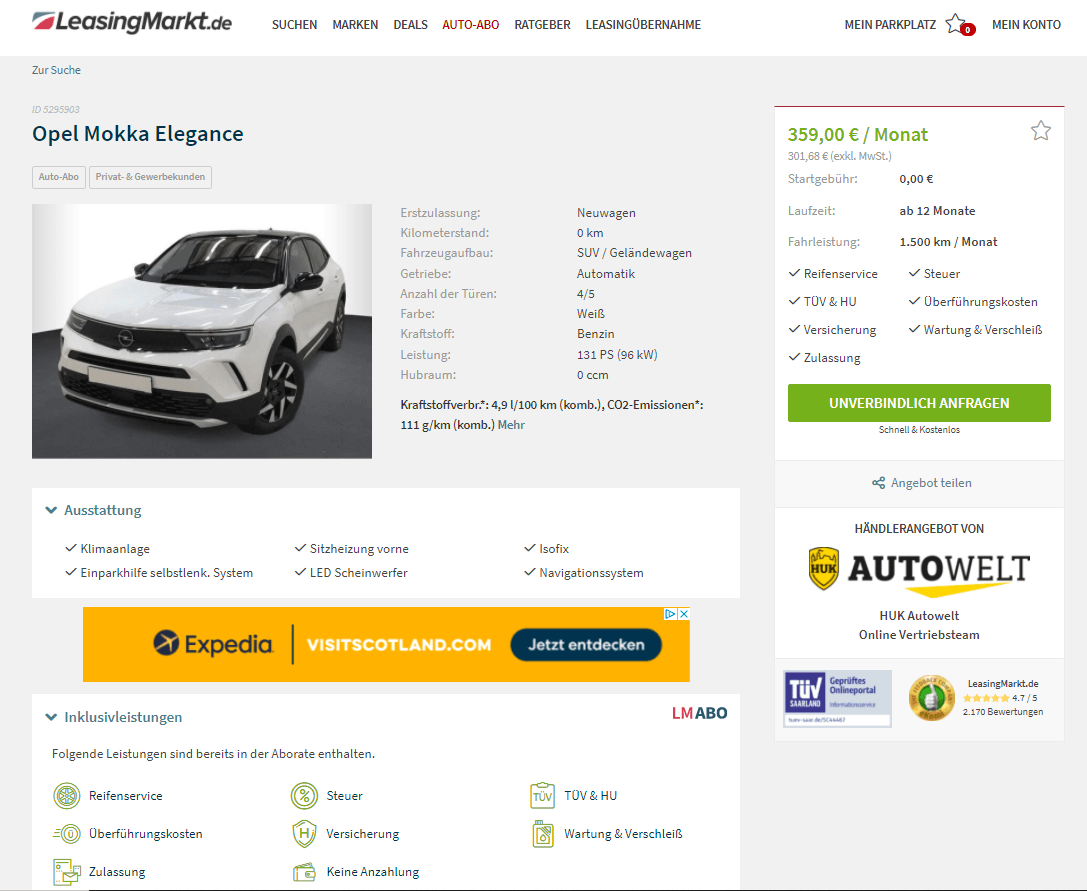Click the 1.500 km / Monat value

click(x=948, y=242)
